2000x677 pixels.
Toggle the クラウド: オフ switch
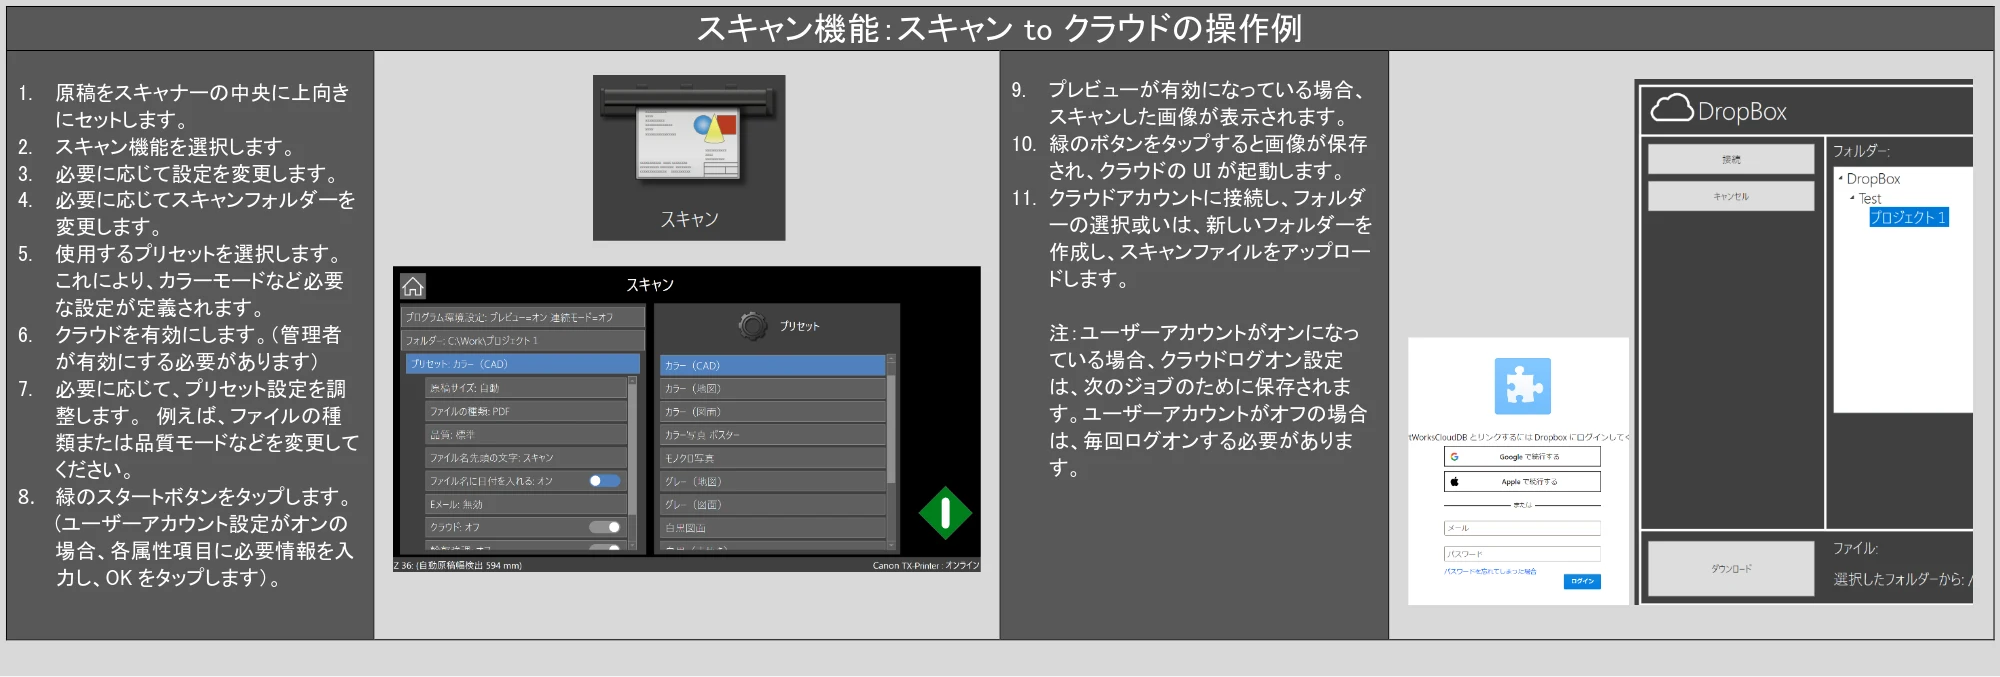click(x=605, y=527)
